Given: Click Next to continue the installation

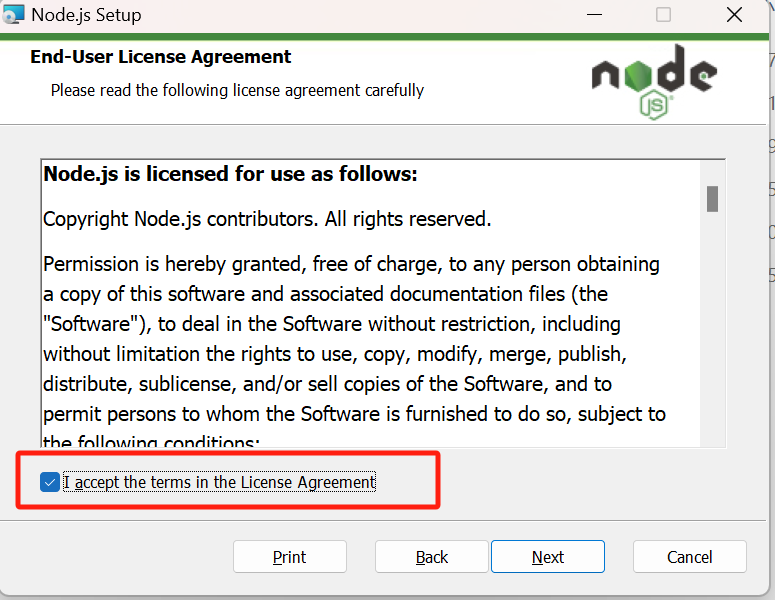Looking at the screenshot, I should [x=548, y=557].
